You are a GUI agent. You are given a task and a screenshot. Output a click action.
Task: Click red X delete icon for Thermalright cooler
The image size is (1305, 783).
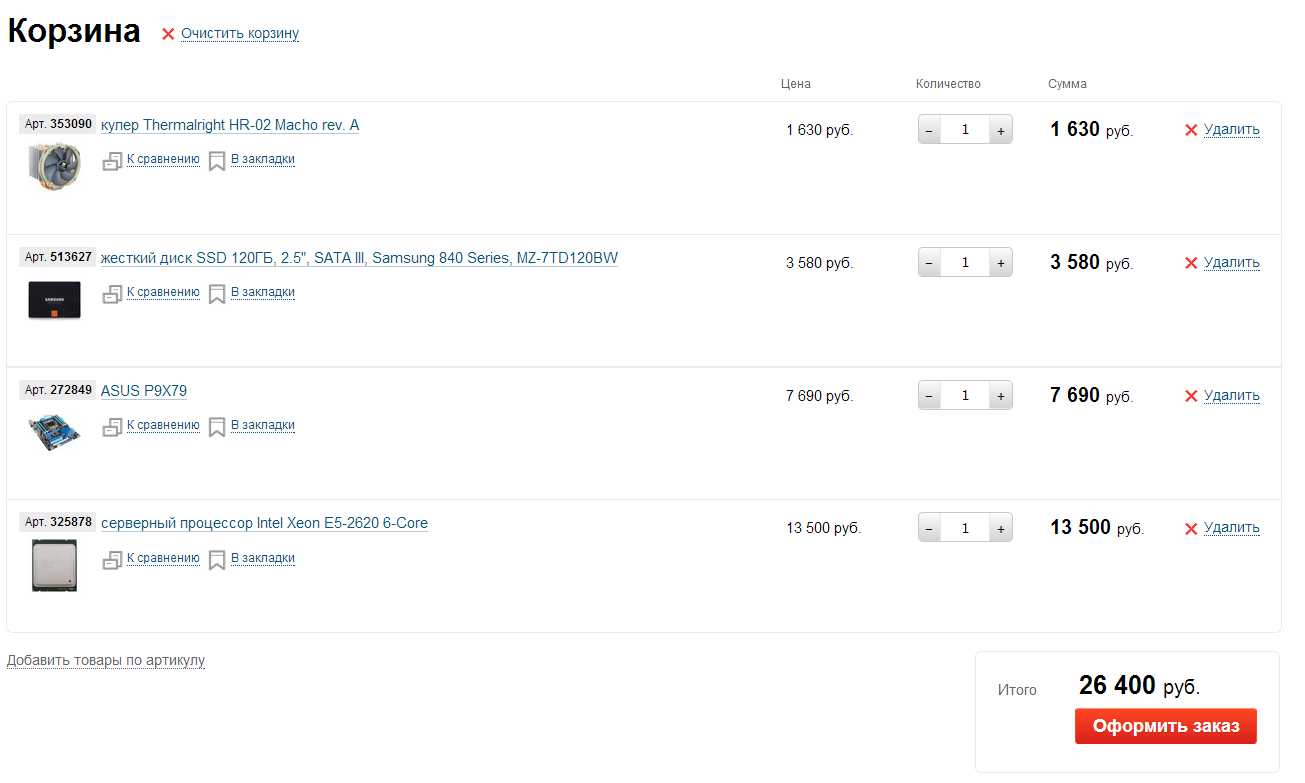tap(1190, 130)
